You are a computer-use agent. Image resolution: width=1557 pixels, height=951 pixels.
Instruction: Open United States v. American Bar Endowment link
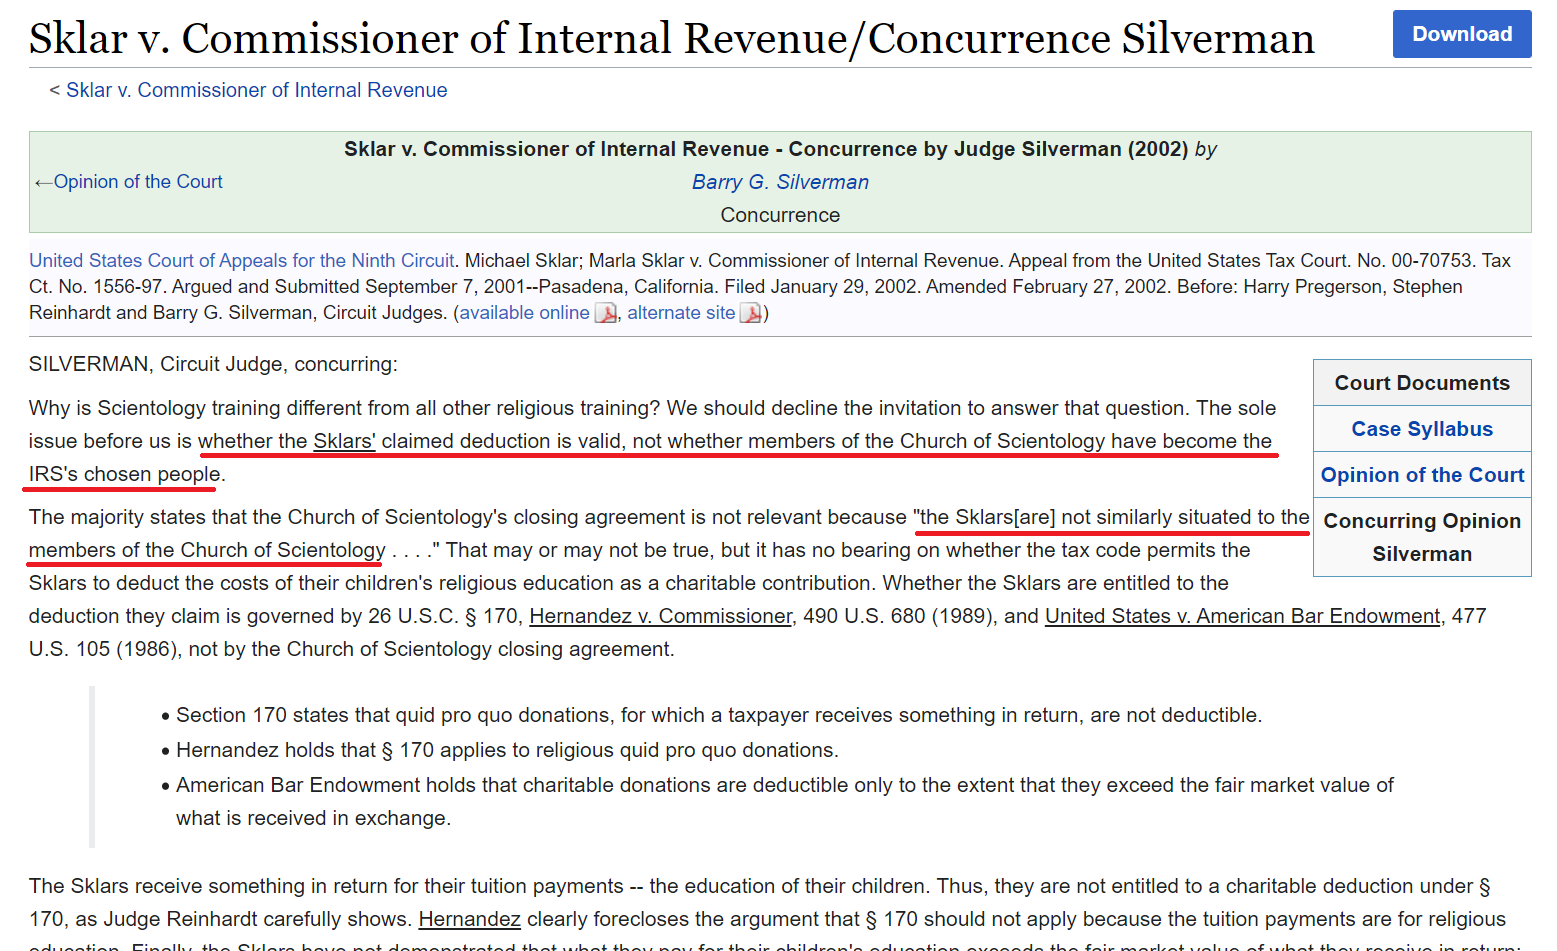click(1242, 616)
